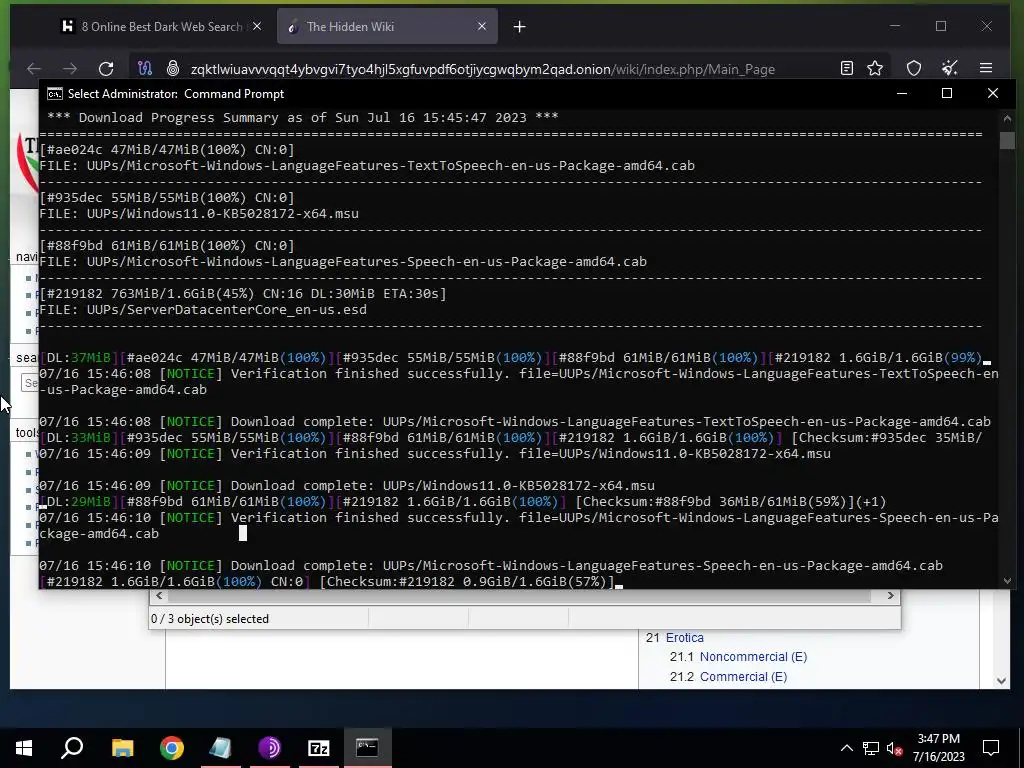The height and width of the screenshot is (768, 1024).
Task: Click the #219182 763MiB/1.6GiB(45%) progress line
Action: 243,293
